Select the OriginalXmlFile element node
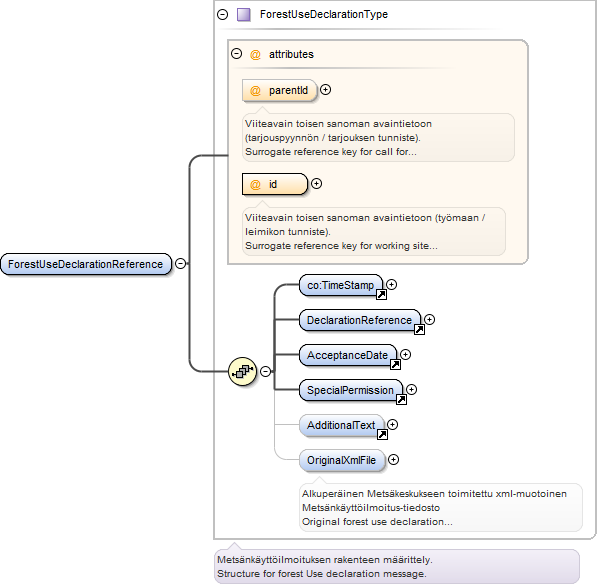The height and width of the screenshot is (587, 598). [342, 460]
